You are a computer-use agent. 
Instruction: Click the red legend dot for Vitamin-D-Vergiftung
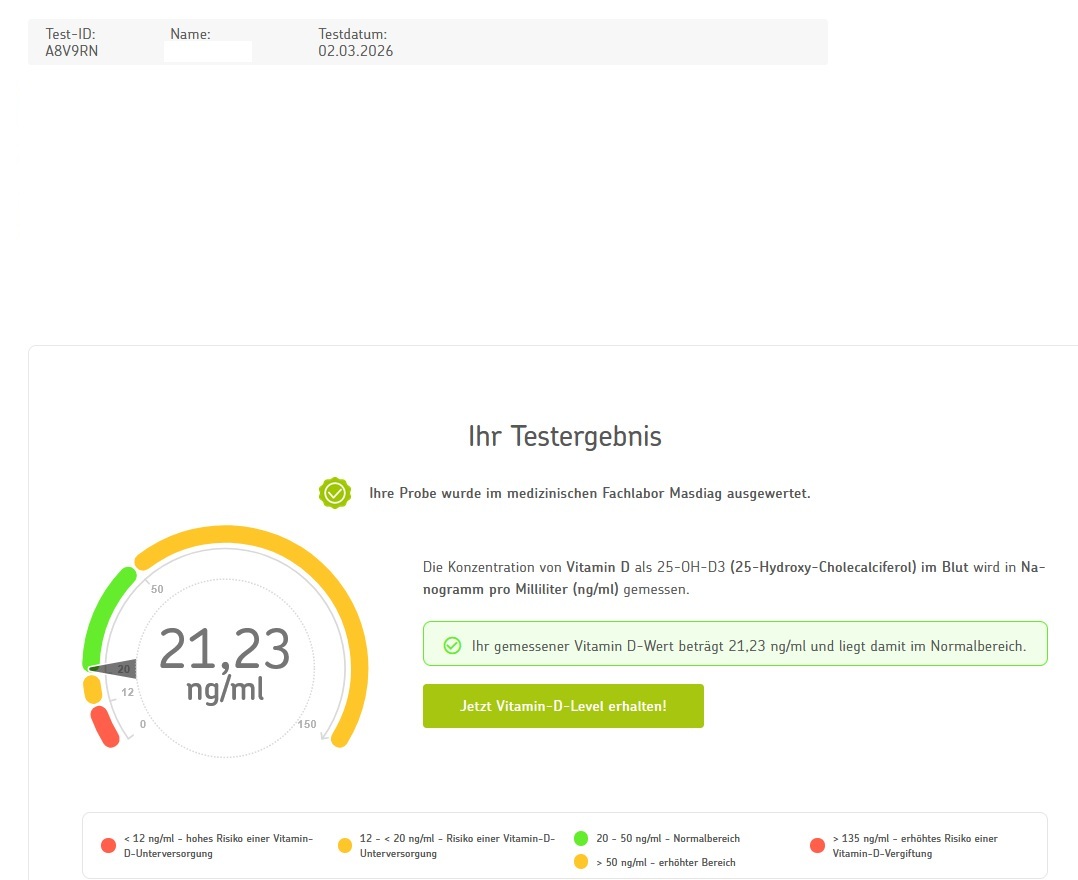point(817,846)
